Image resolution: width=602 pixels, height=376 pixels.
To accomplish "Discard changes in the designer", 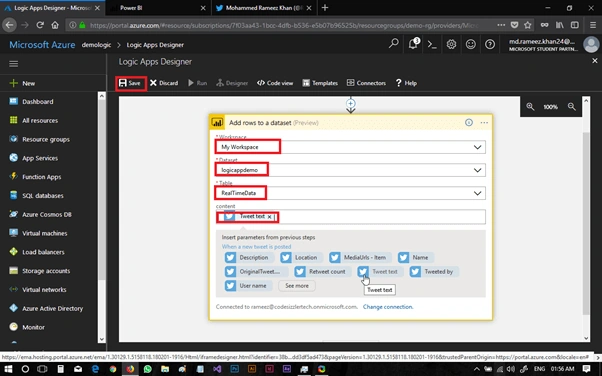I will (x=164, y=83).
